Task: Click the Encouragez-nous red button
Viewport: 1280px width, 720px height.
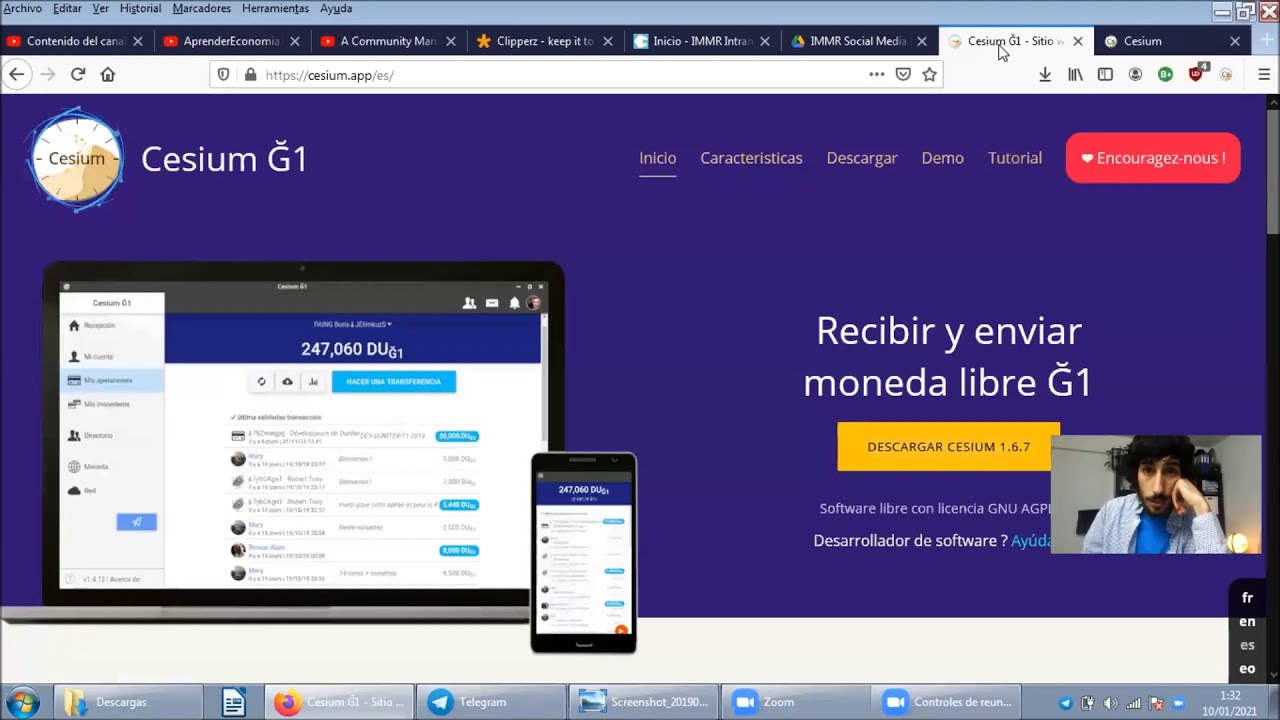Action: pos(1153,158)
